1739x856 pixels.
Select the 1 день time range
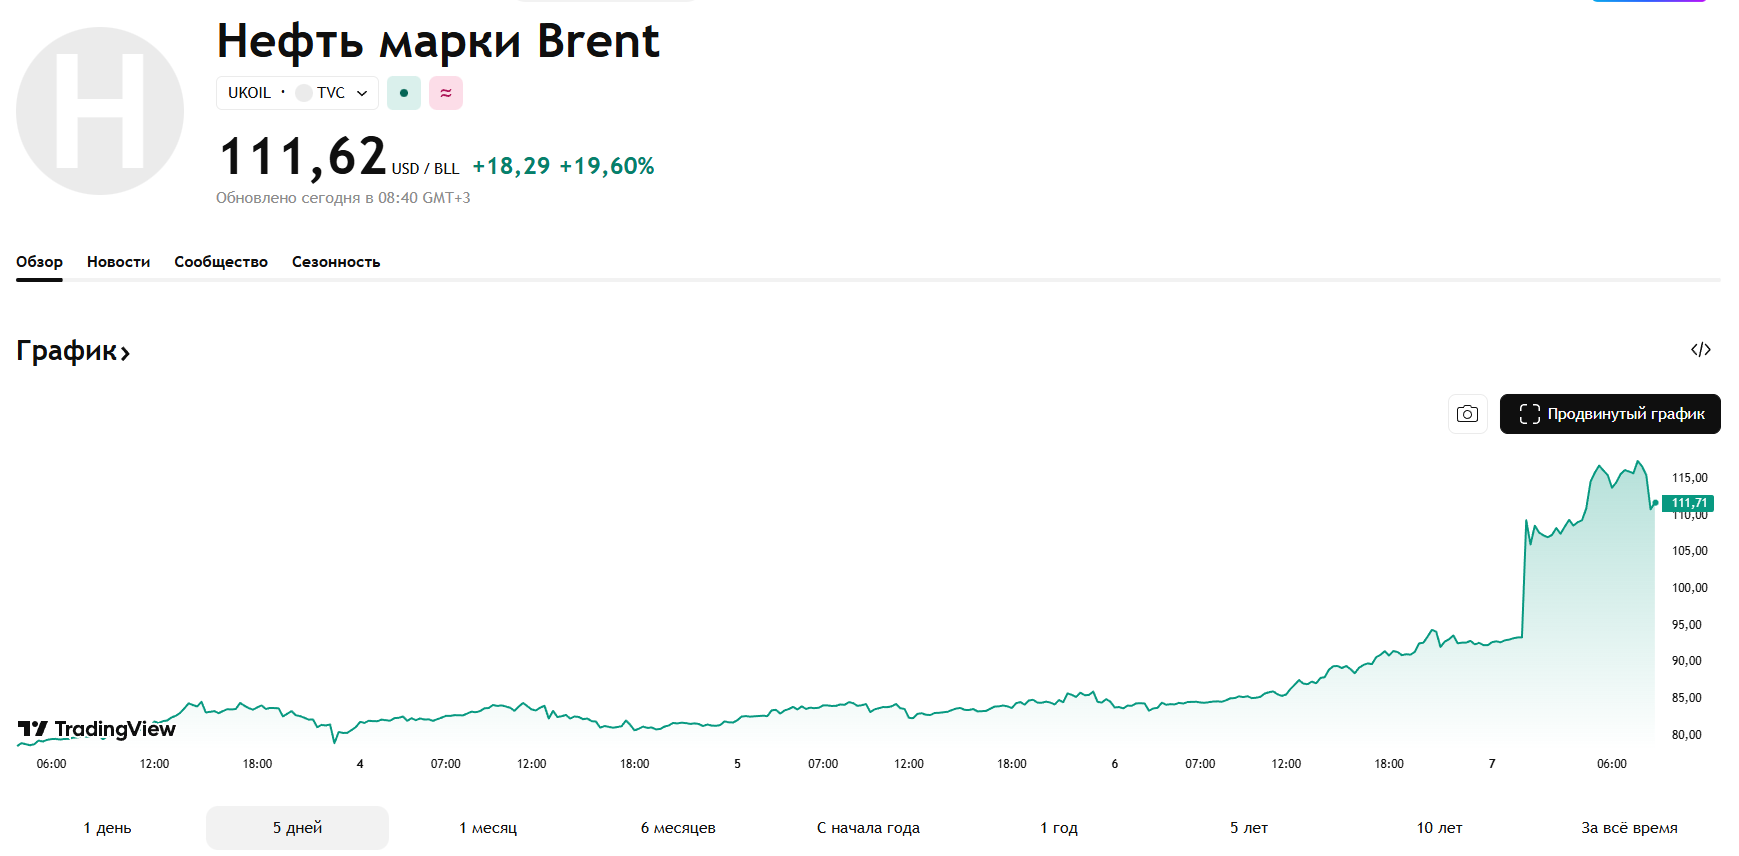click(x=108, y=828)
